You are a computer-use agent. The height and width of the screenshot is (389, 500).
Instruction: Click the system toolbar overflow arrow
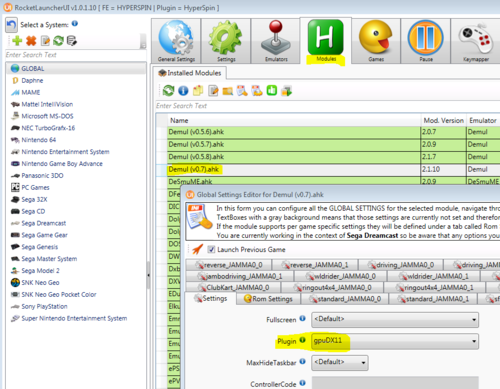[x=143, y=41]
